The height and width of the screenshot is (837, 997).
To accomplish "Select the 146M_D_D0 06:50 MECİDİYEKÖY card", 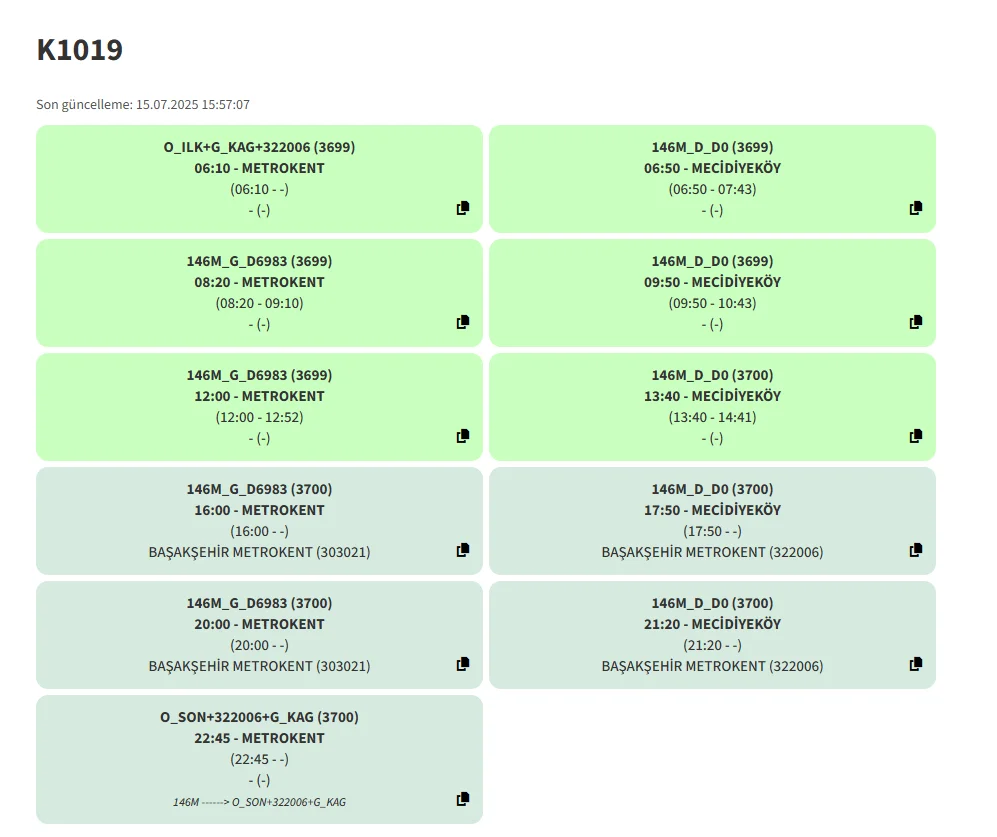I will pyautogui.click(x=712, y=178).
